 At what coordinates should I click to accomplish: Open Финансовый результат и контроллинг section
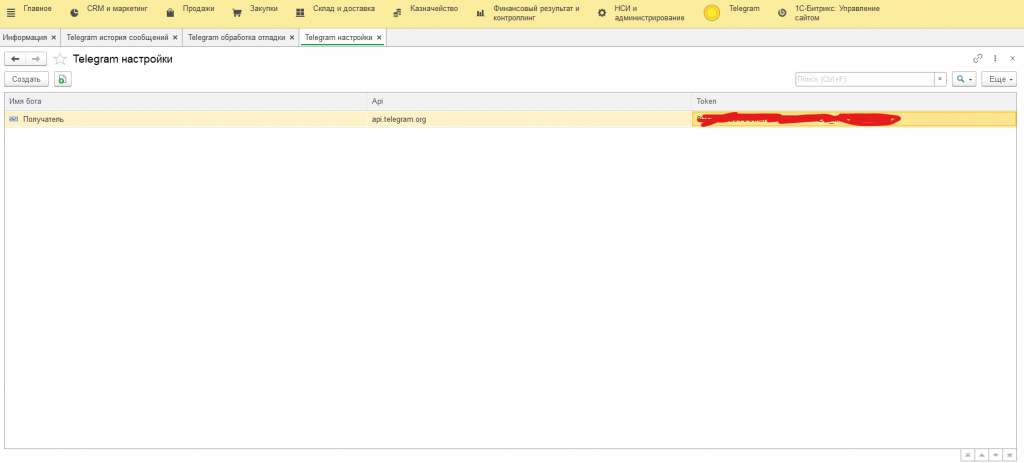pos(536,13)
